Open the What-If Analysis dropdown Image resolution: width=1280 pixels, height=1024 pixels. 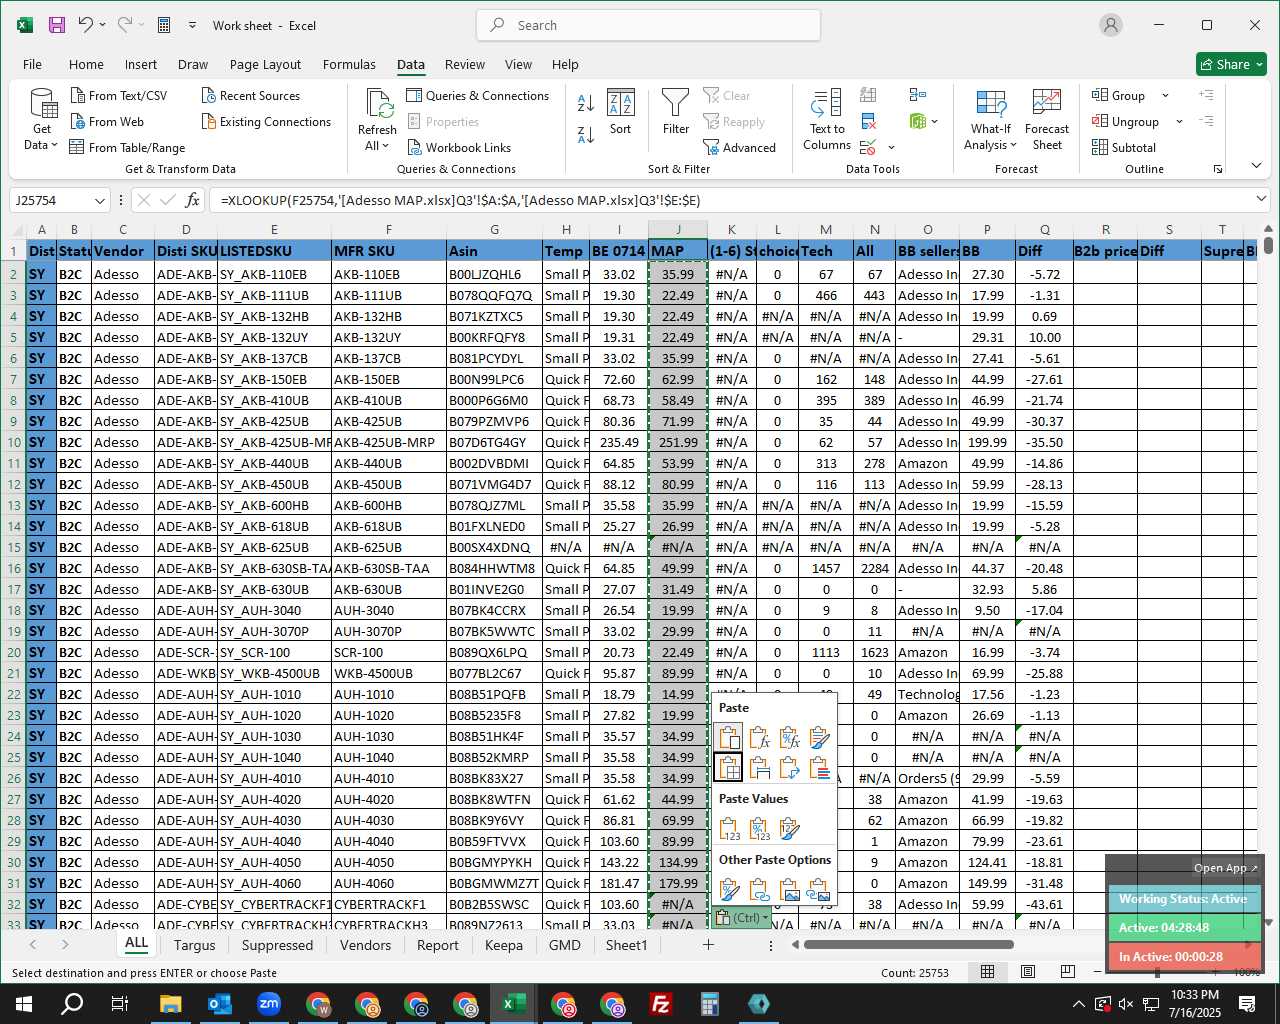pyautogui.click(x=990, y=120)
